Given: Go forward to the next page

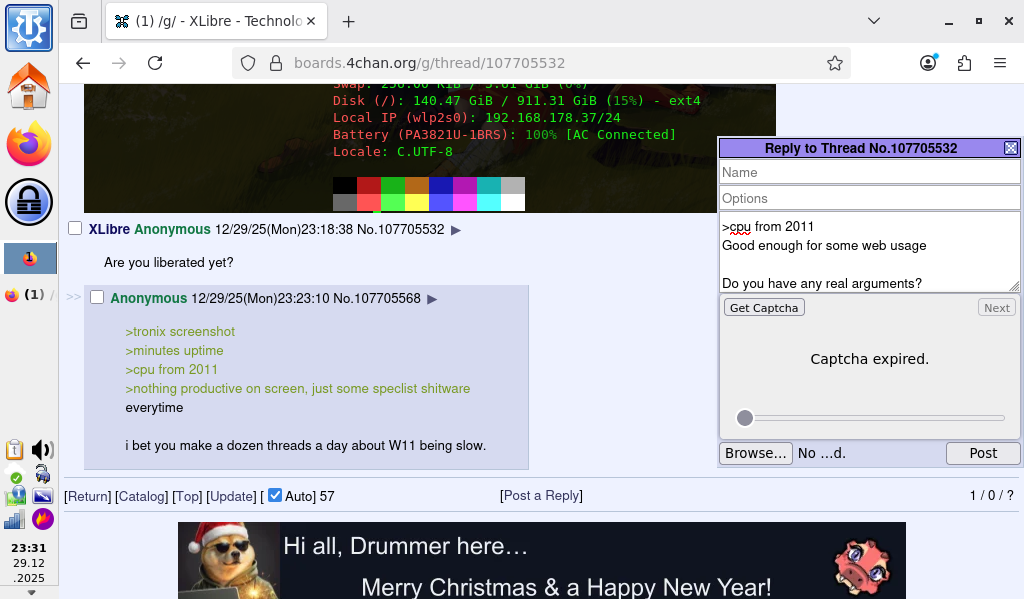Looking at the screenshot, I should pyautogui.click(x=119, y=63).
